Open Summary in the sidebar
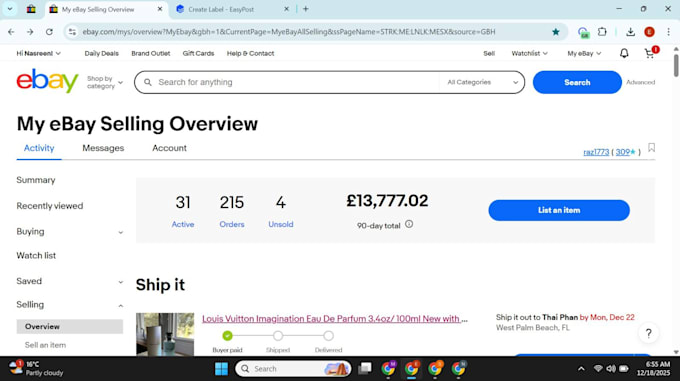Viewport: 680px width, 381px height. tap(36, 180)
